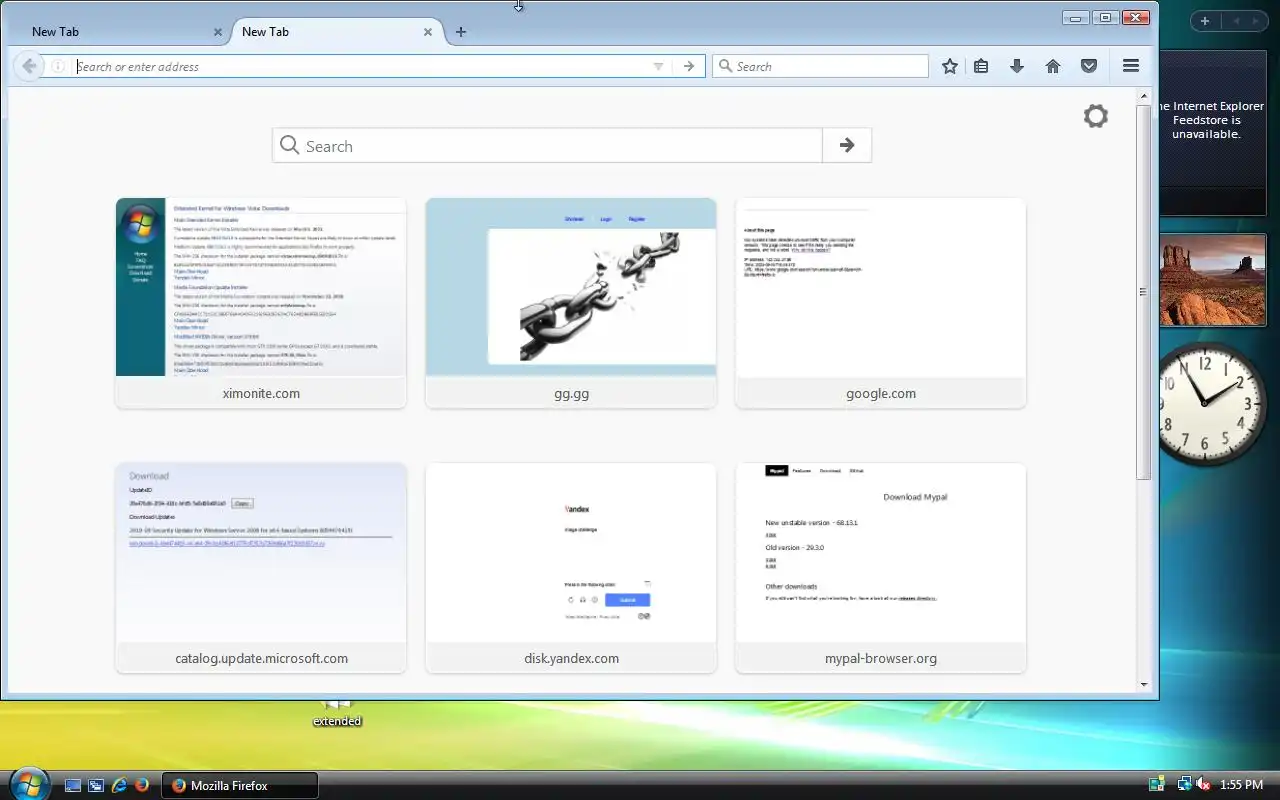Restore down the Firefox window

click(x=1105, y=17)
